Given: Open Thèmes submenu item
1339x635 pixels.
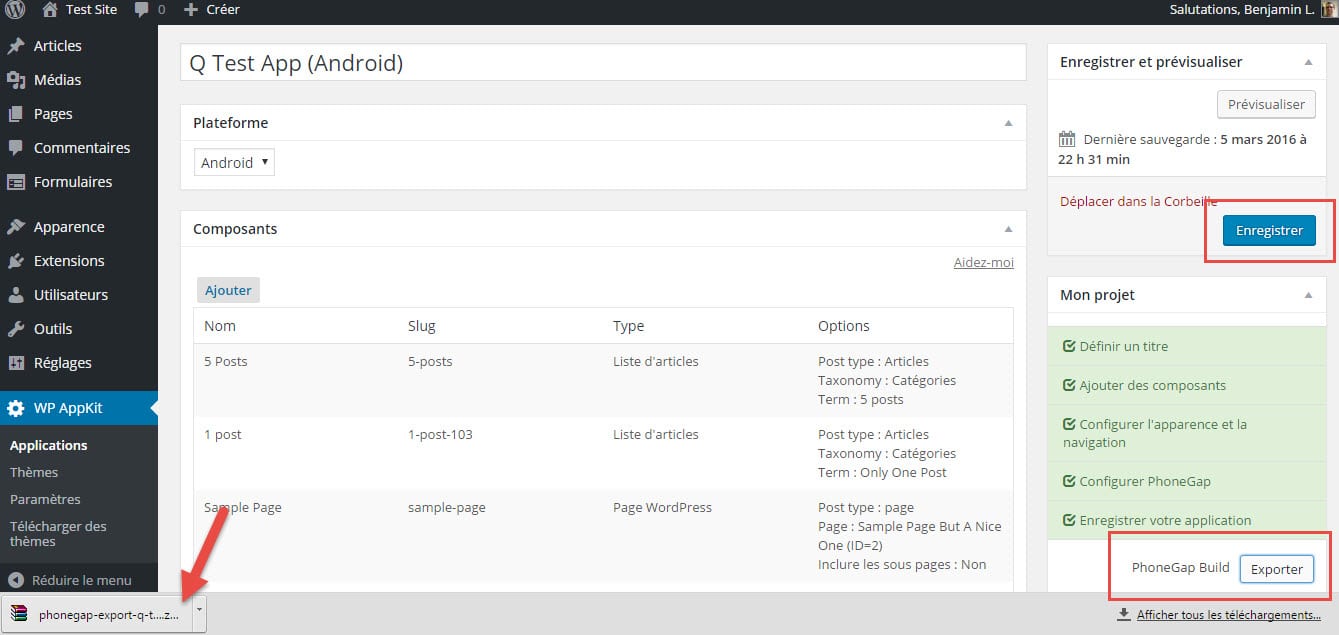Looking at the screenshot, I should [x=34, y=472].
